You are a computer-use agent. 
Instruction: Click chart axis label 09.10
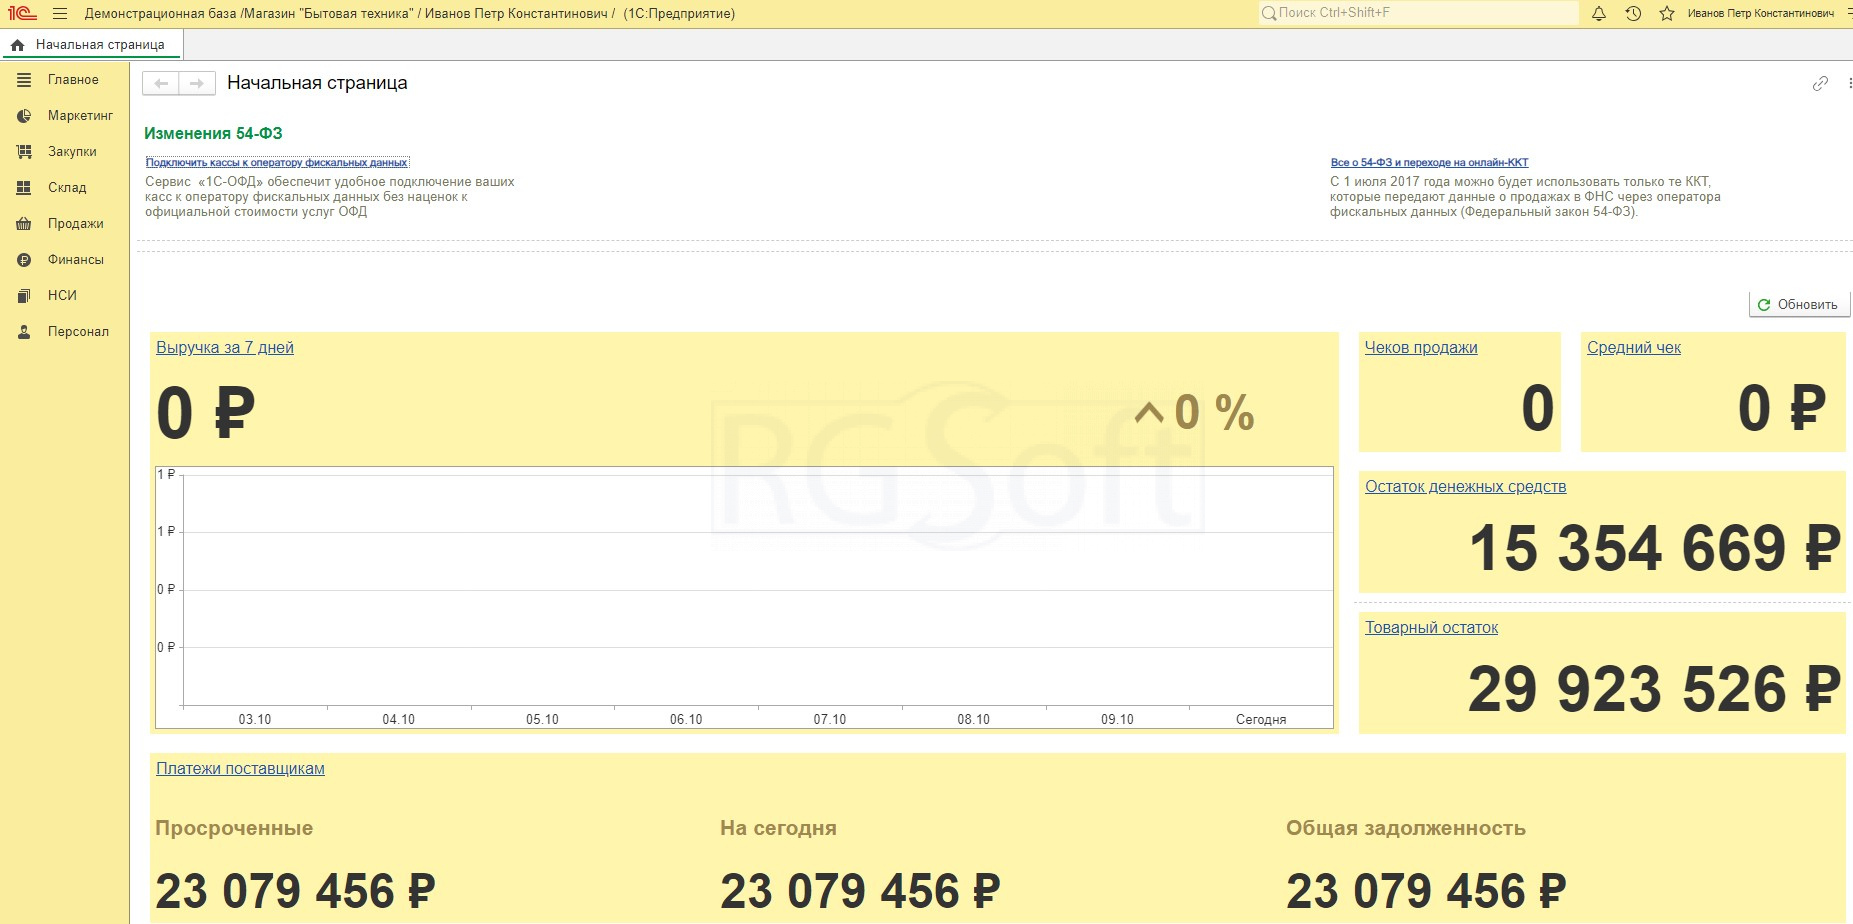tap(1117, 719)
